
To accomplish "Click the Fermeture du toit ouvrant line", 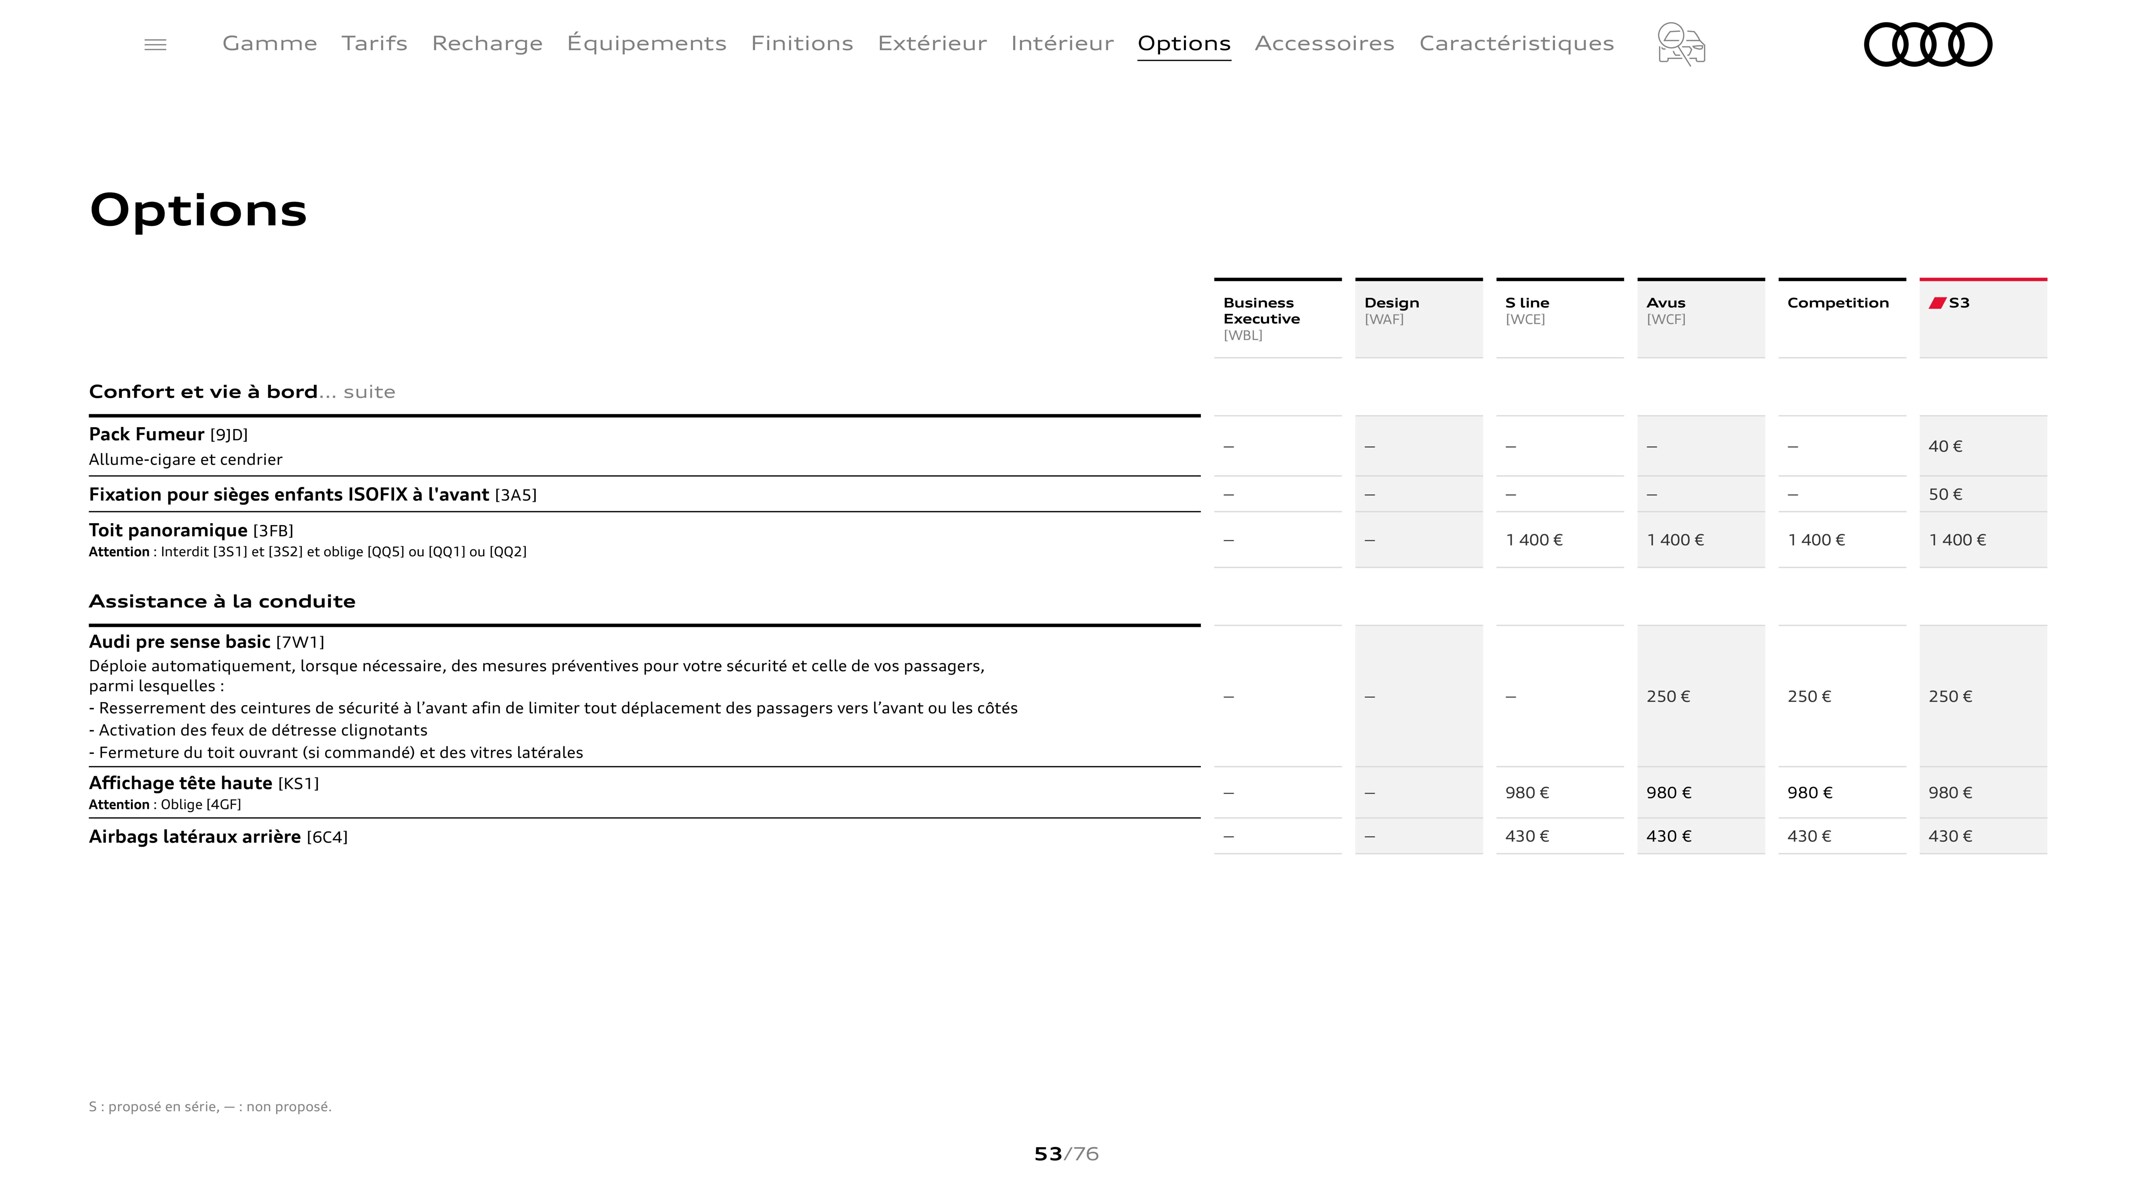I will click(336, 753).
